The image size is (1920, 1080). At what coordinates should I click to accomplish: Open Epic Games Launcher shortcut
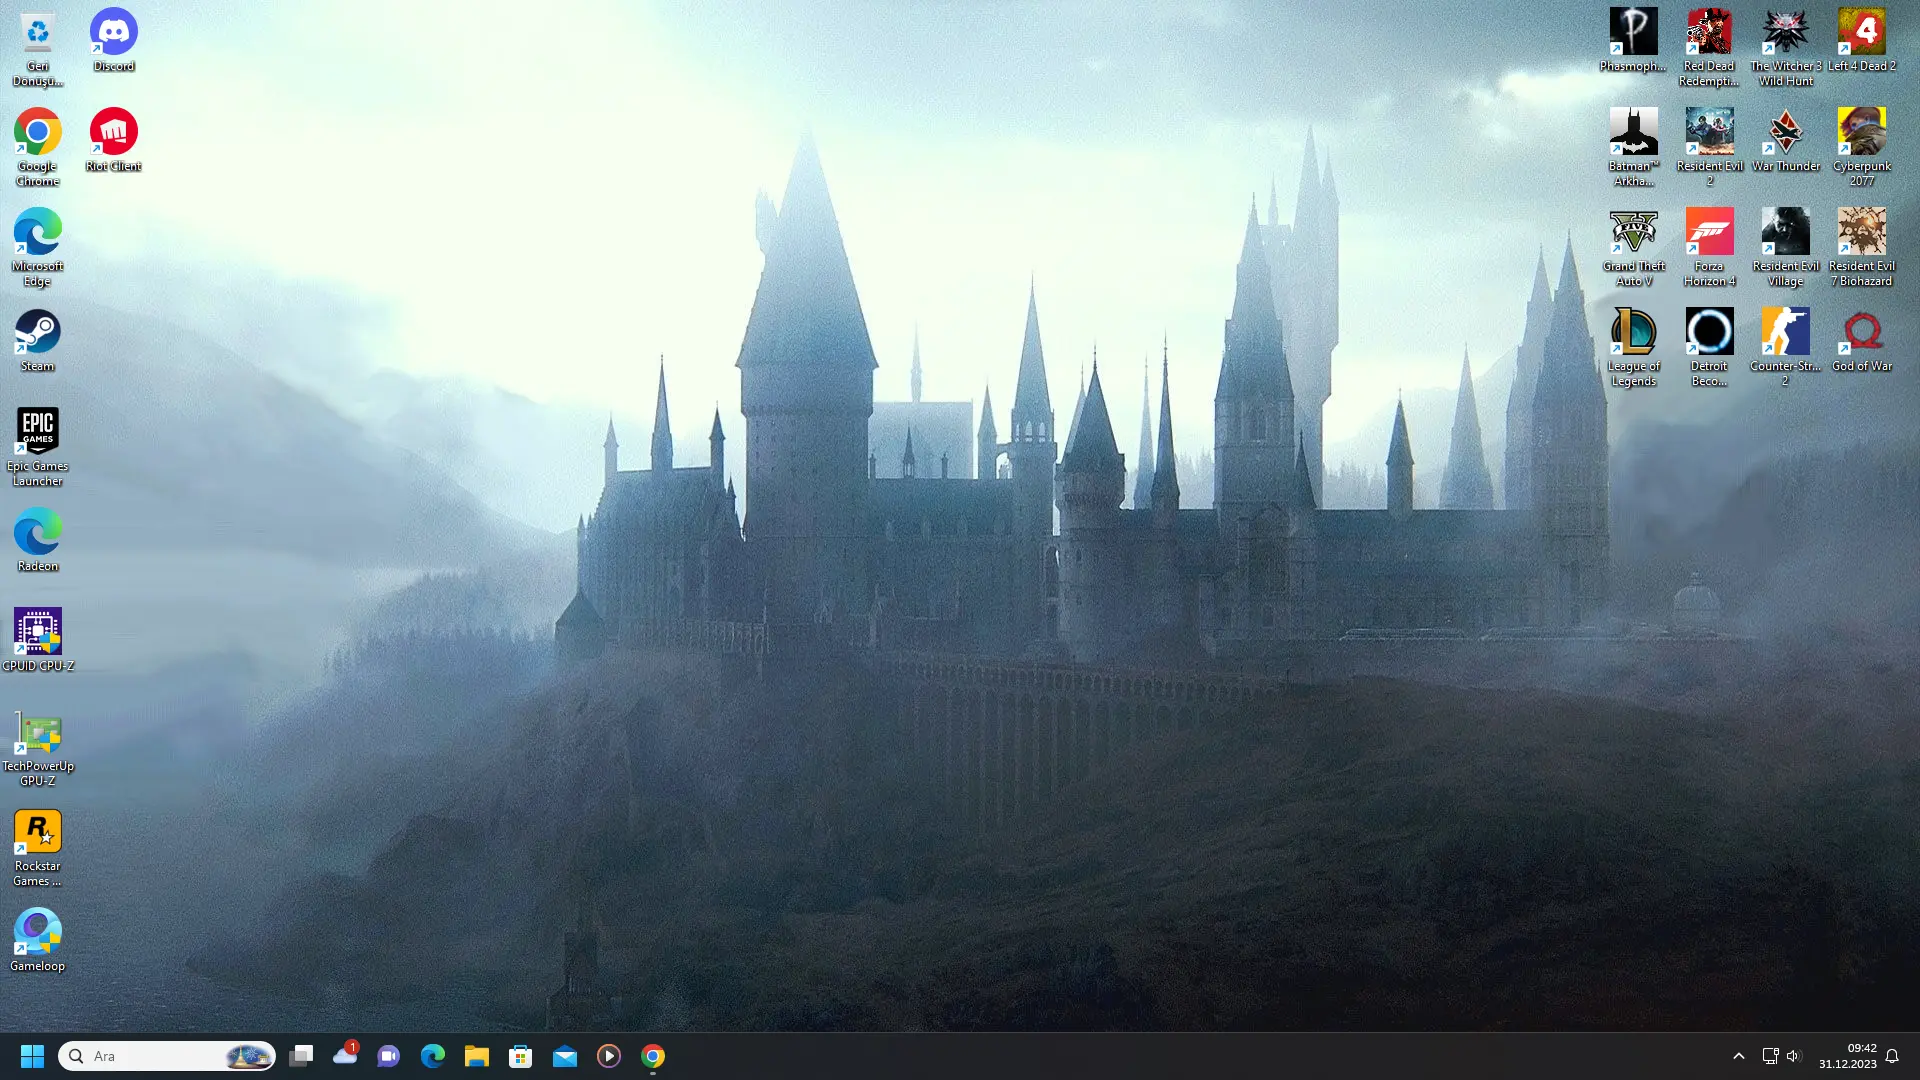click(37, 447)
